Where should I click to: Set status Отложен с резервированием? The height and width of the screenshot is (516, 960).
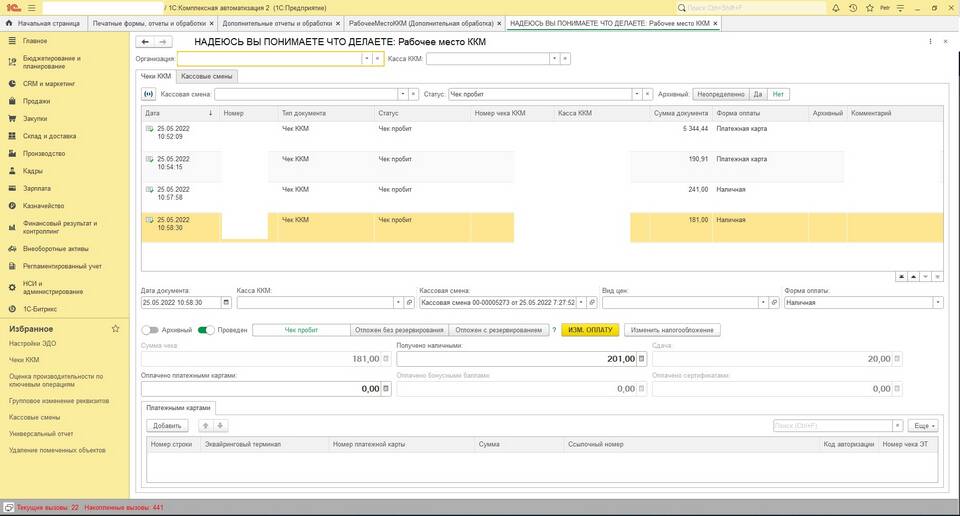pos(498,330)
